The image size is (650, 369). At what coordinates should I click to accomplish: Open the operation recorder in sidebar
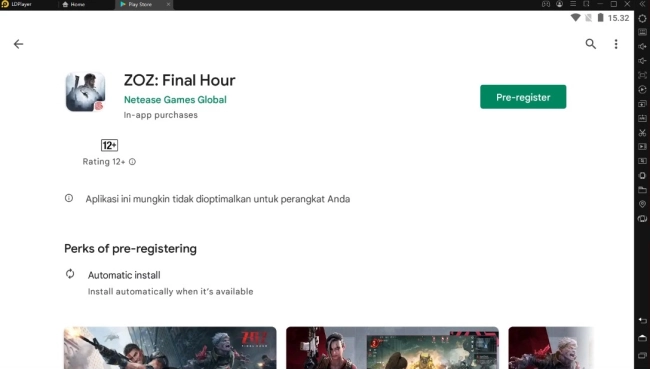click(642, 90)
